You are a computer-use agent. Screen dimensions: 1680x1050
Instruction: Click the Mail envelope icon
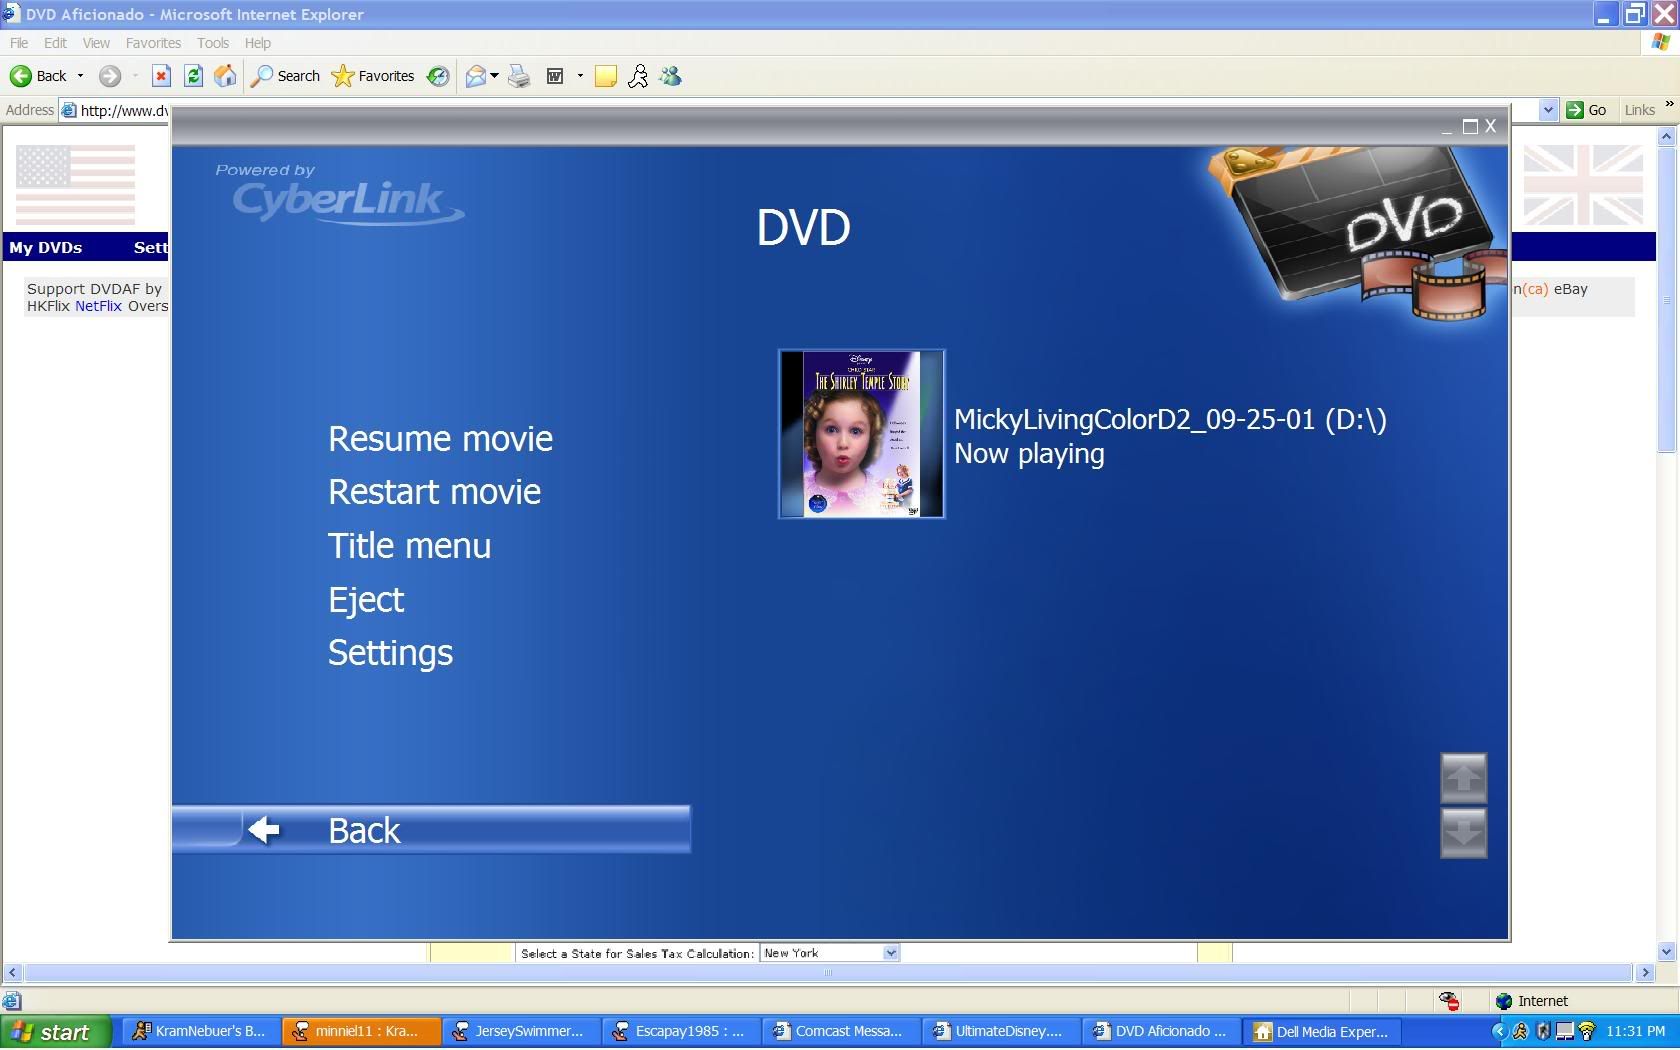point(476,76)
